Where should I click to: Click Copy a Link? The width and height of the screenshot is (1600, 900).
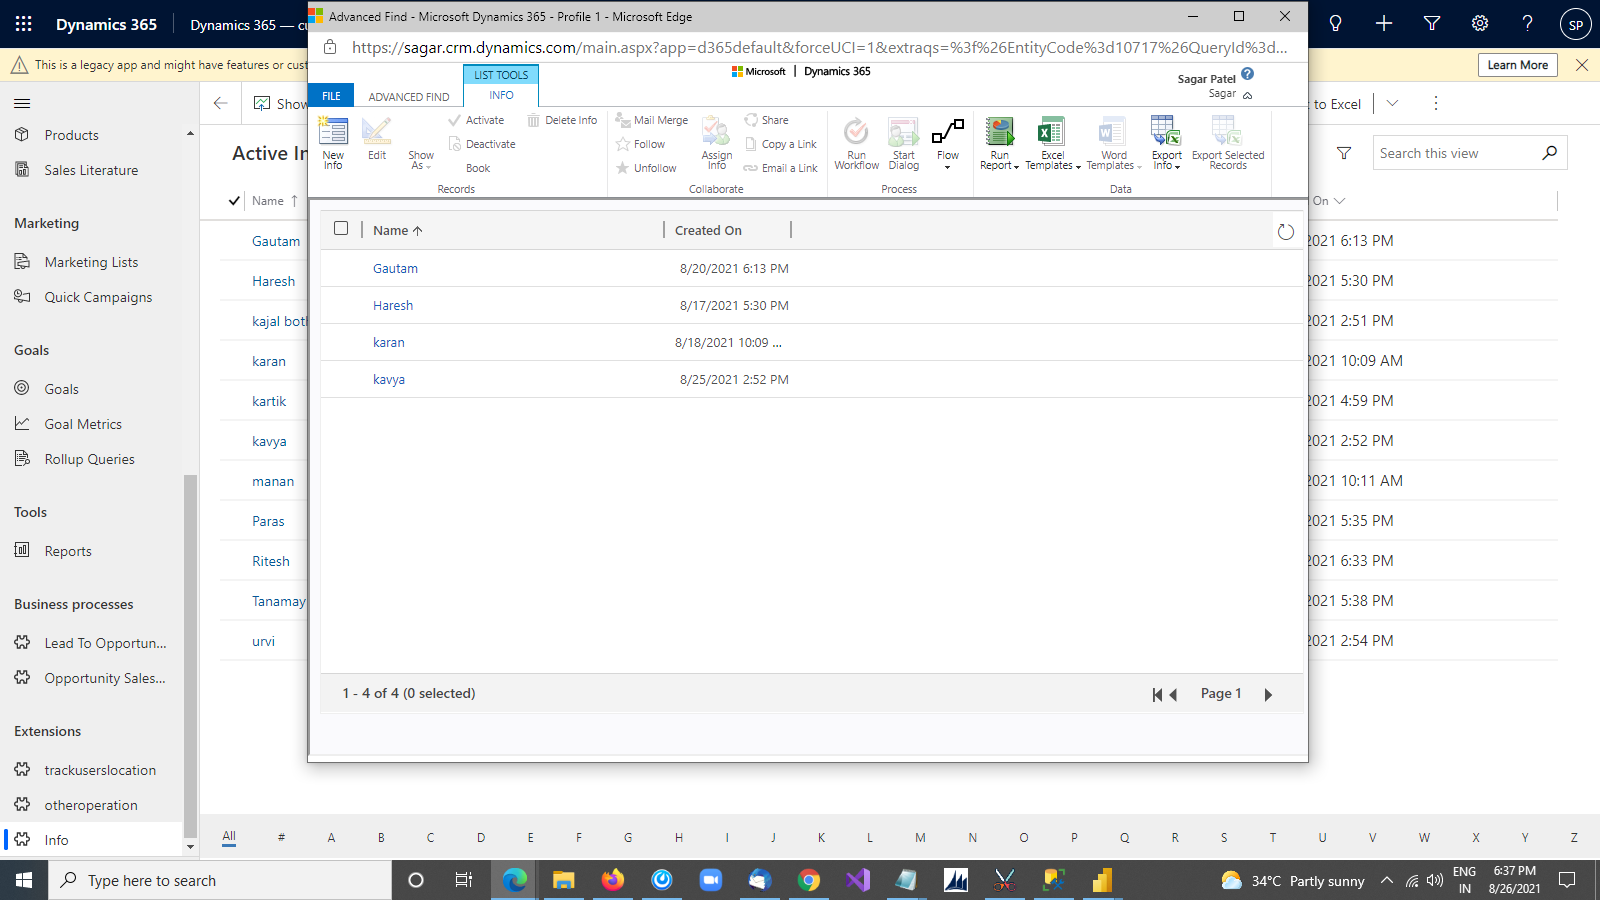pyautogui.click(x=781, y=144)
